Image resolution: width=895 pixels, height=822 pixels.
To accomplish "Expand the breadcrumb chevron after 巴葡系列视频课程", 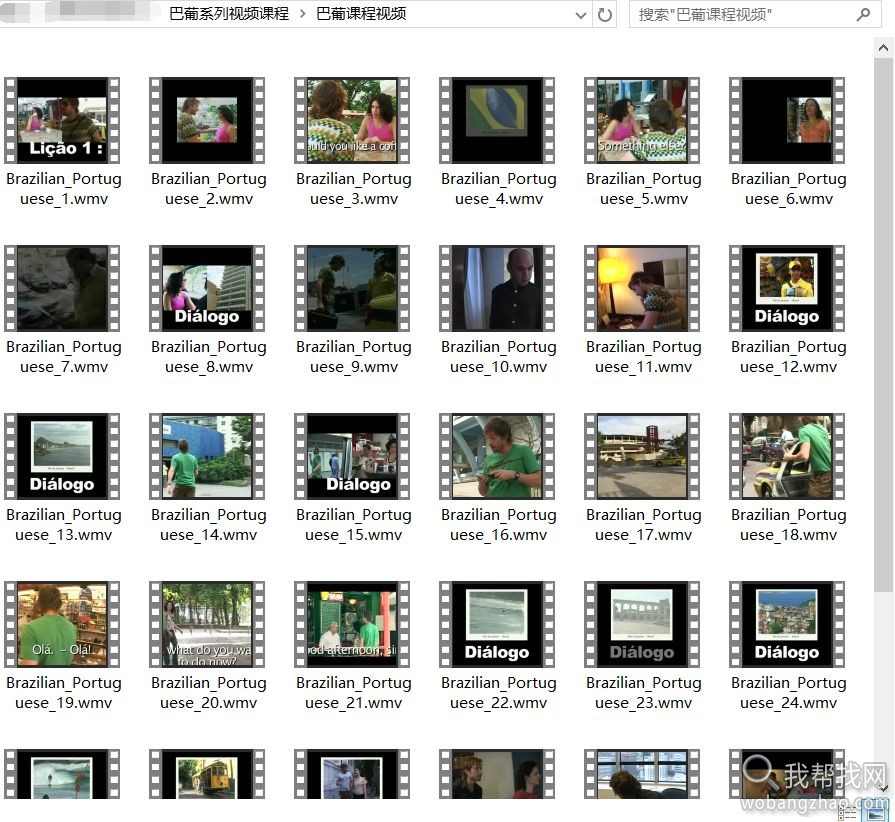I will (303, 14).
